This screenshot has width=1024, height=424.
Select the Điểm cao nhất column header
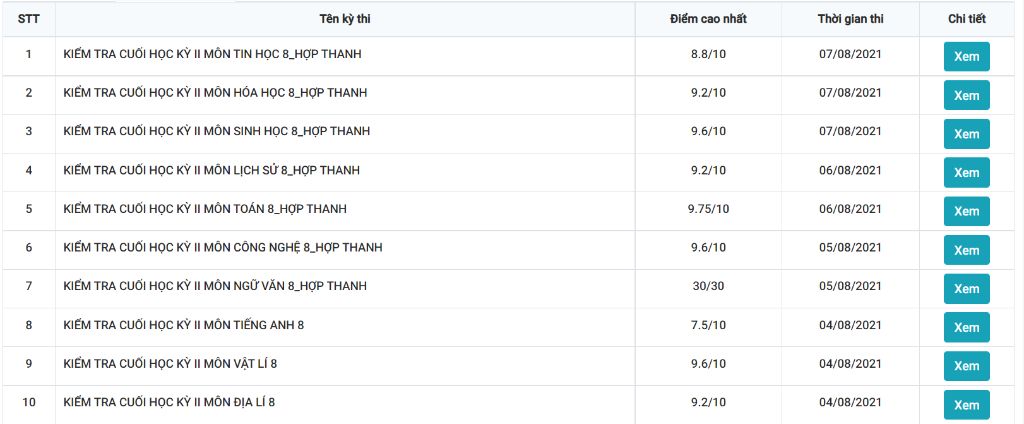pyautogui.click(x=708, y=19)
